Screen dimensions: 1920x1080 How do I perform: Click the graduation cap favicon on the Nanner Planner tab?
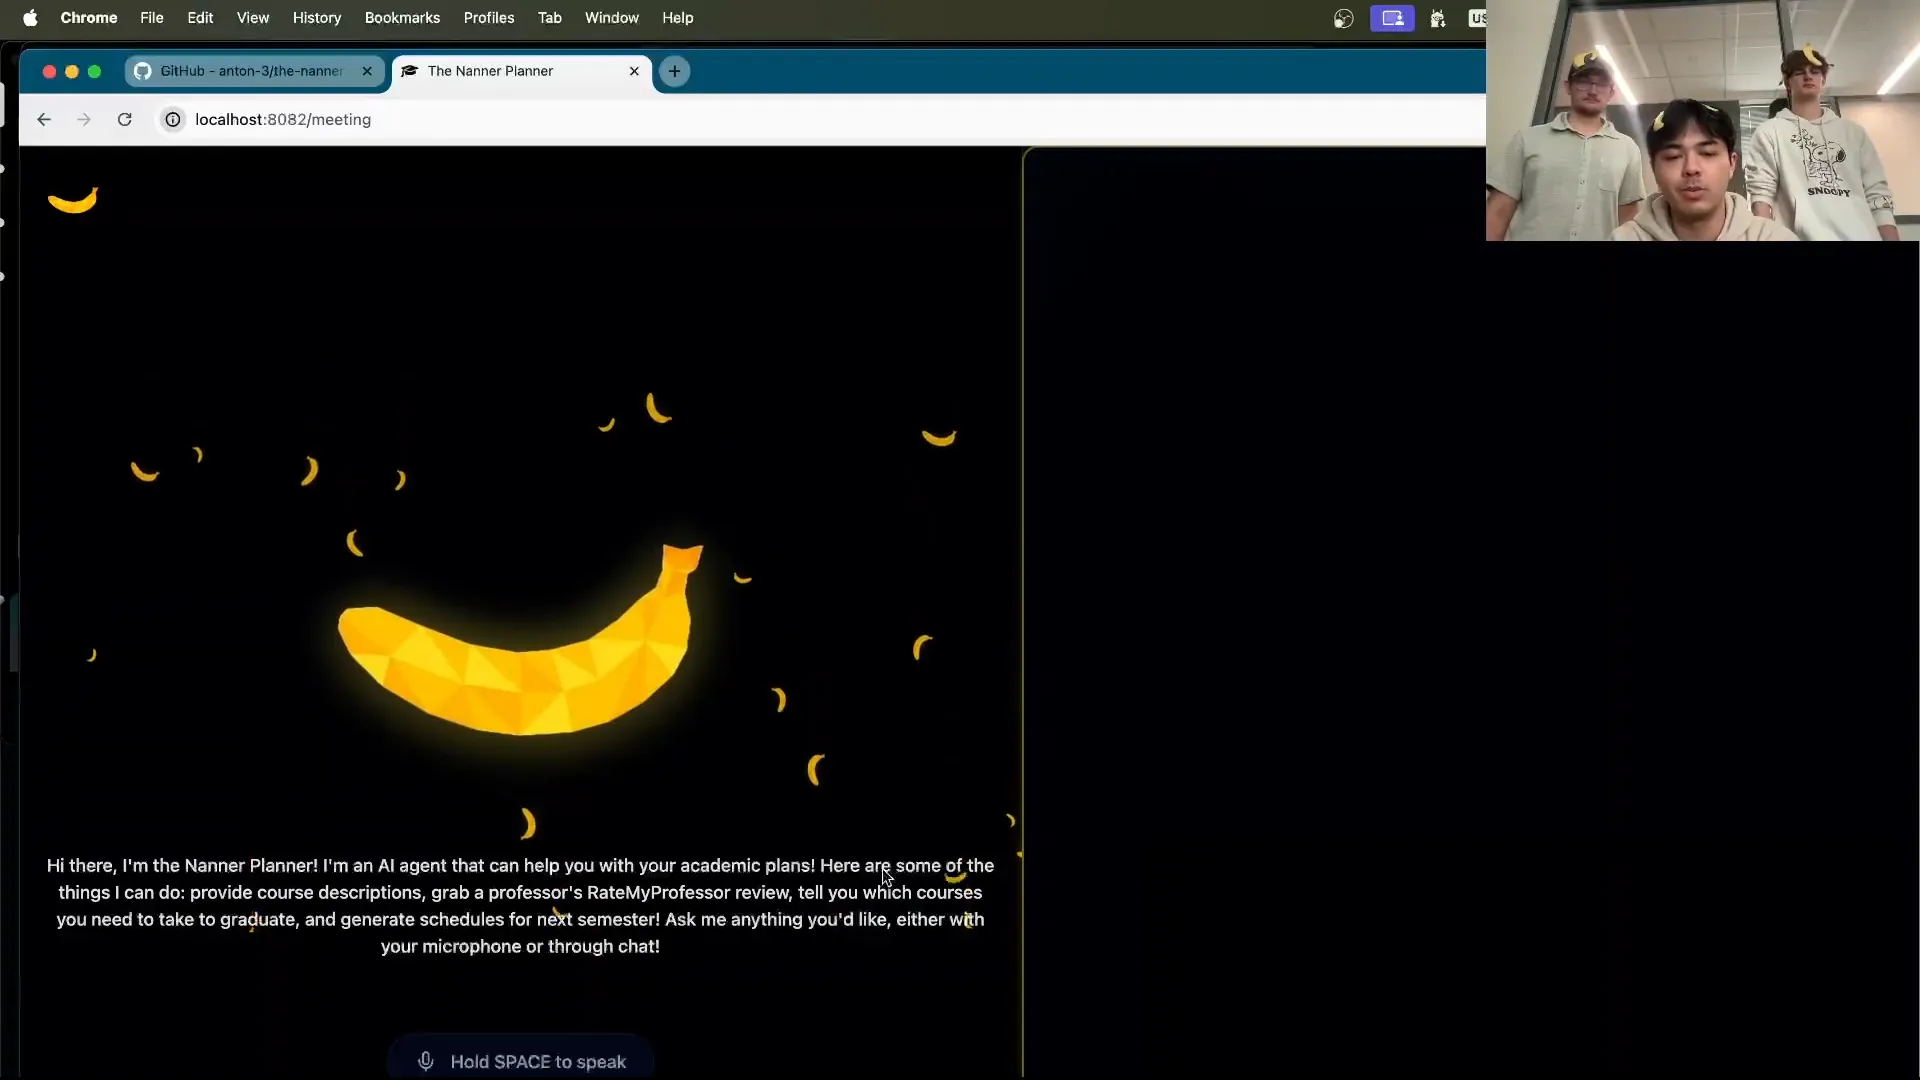pyautogui.click(x=409, y=71)
